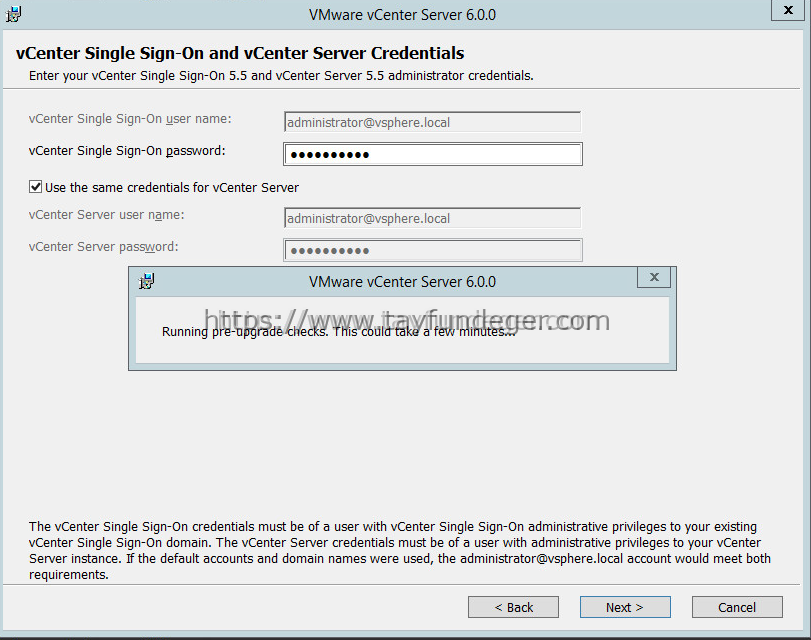
Task: Click the vCenter Single Sign-On user name label
Action: tap(130, 118)
